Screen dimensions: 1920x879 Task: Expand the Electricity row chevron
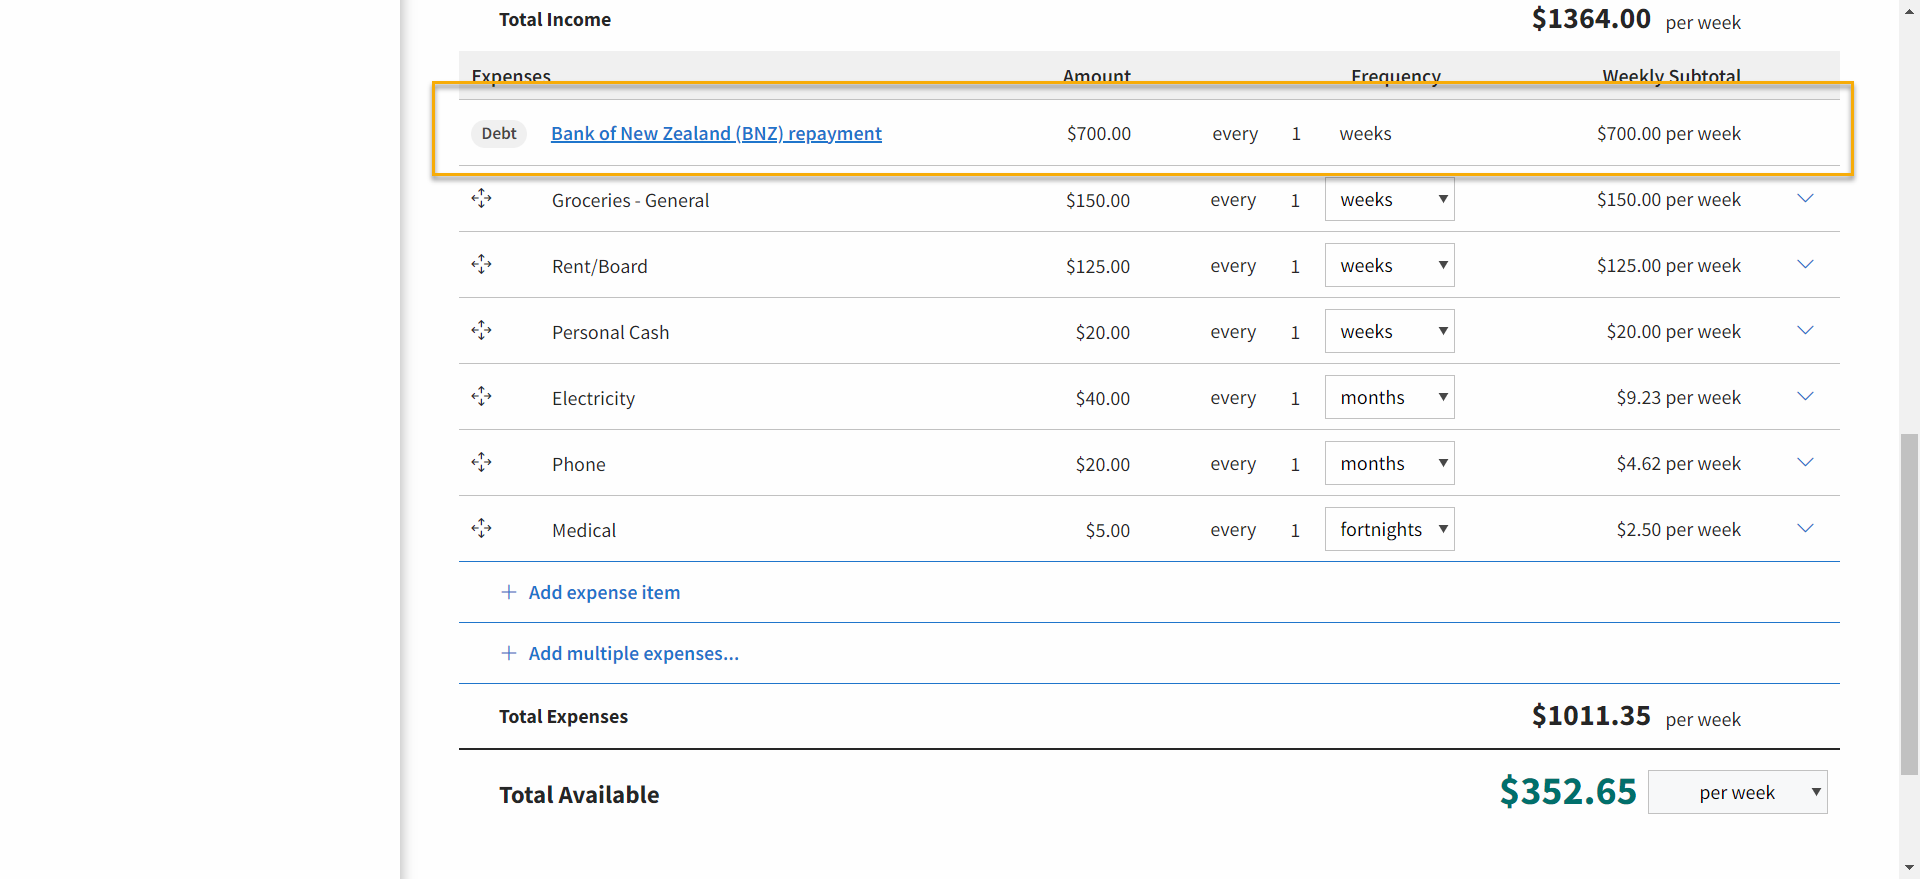(x=1805, y=396)
